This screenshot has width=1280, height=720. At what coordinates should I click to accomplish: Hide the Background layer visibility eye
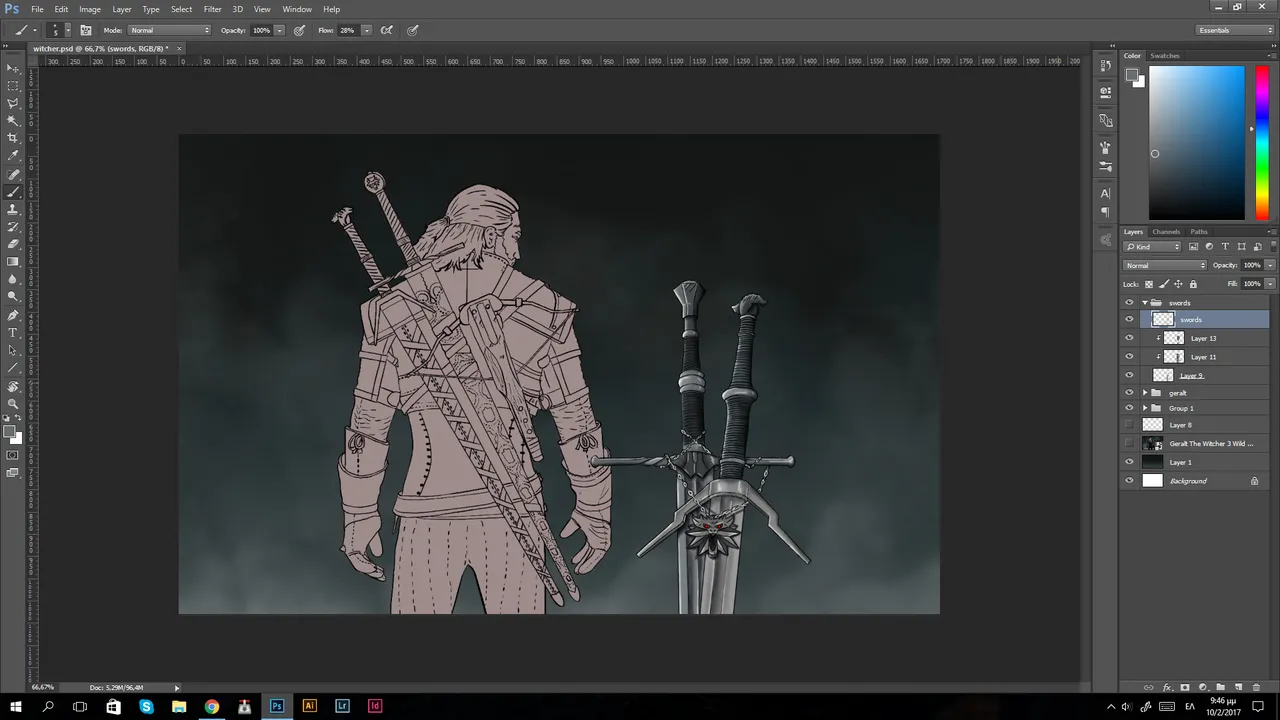tap(1129, 481)
